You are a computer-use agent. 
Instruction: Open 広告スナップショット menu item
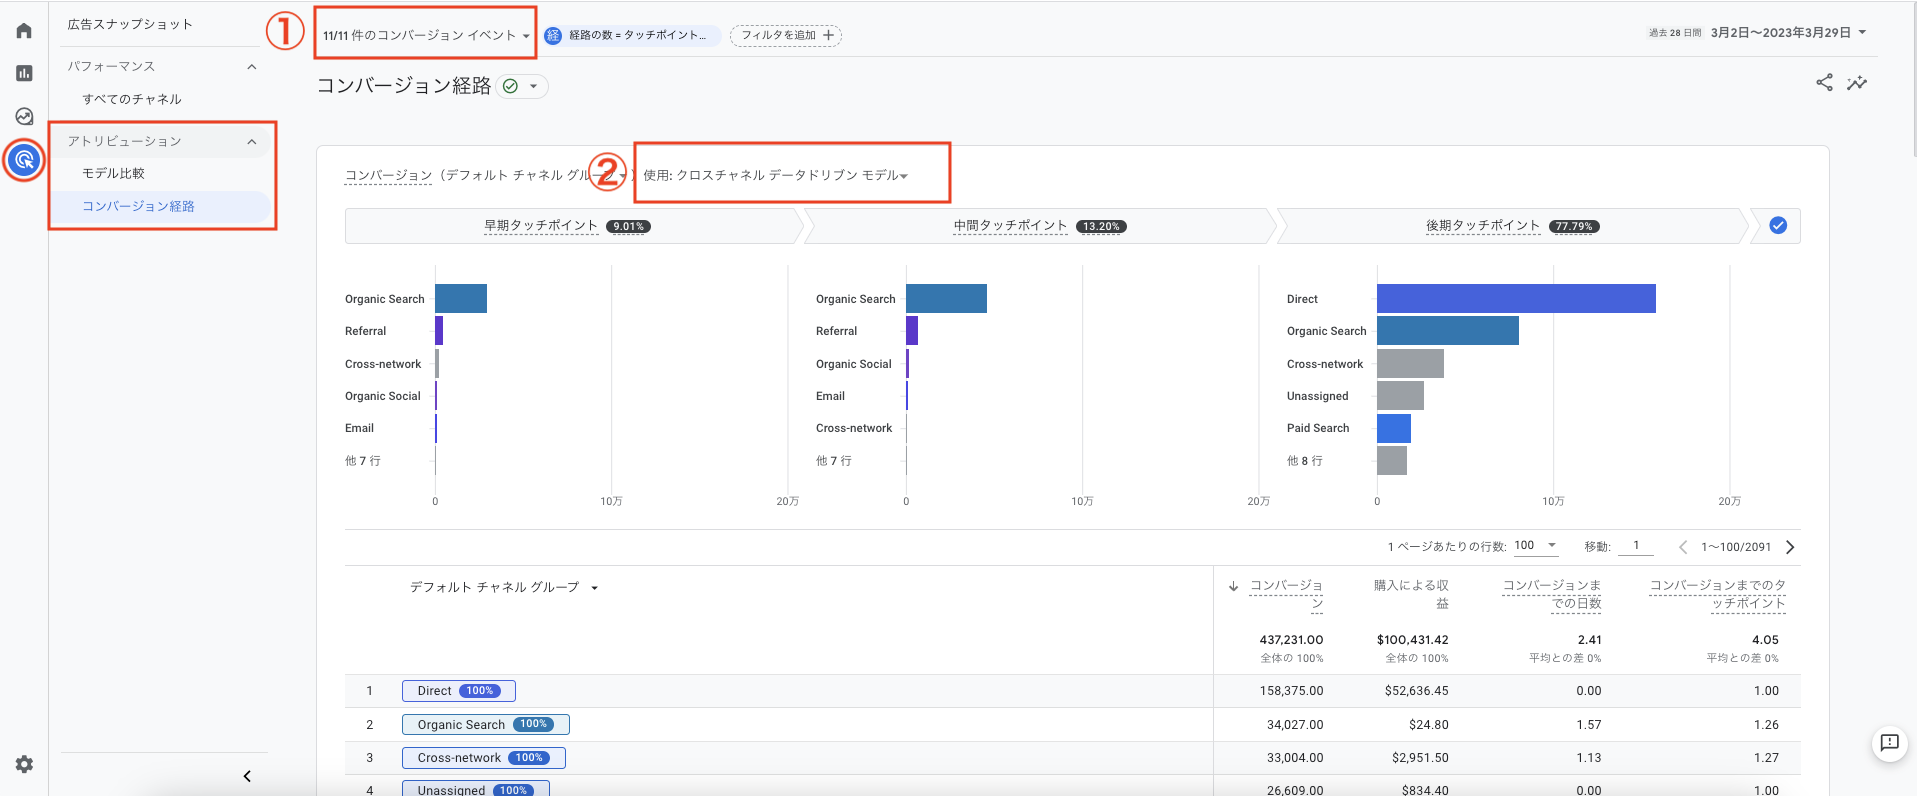(x=130, y=24)
